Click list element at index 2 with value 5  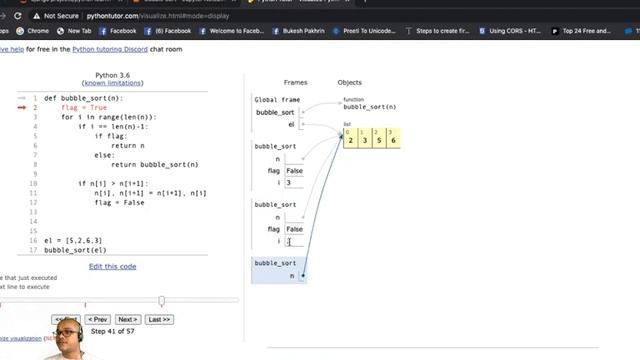click(379, 138)
